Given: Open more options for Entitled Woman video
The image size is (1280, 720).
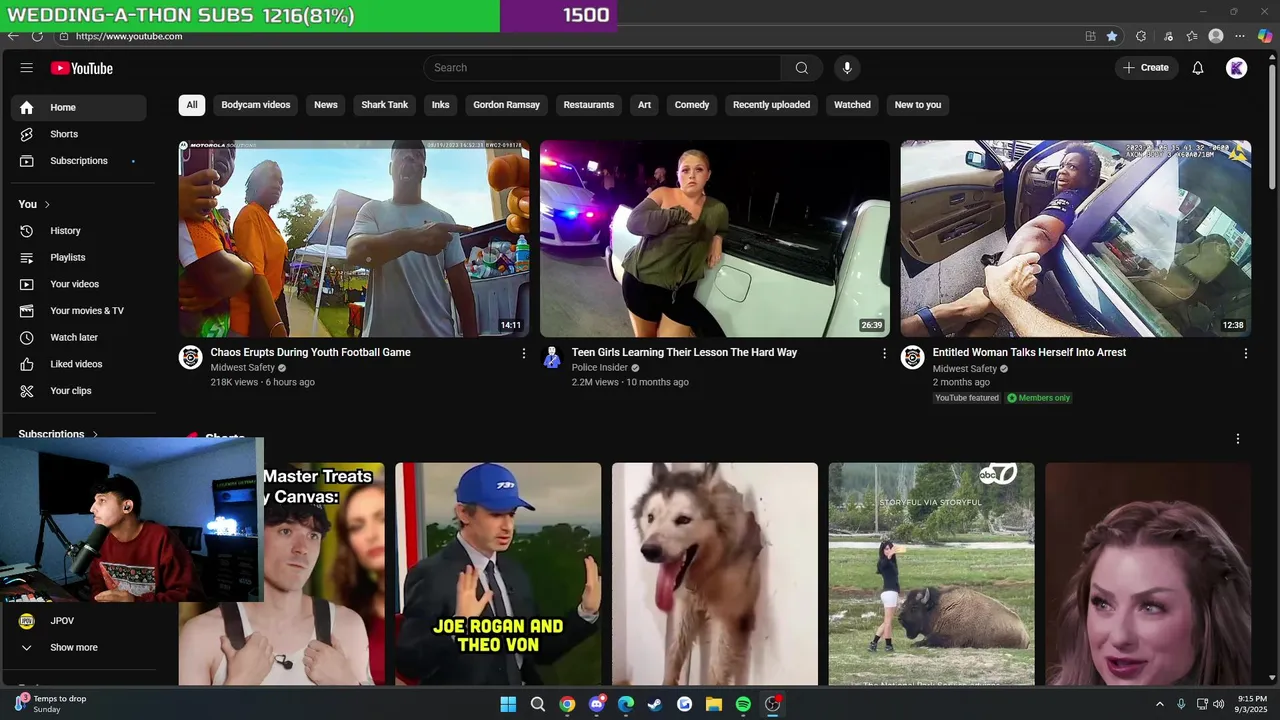Looking at the screenshot, I should (x=1245, y=353).
